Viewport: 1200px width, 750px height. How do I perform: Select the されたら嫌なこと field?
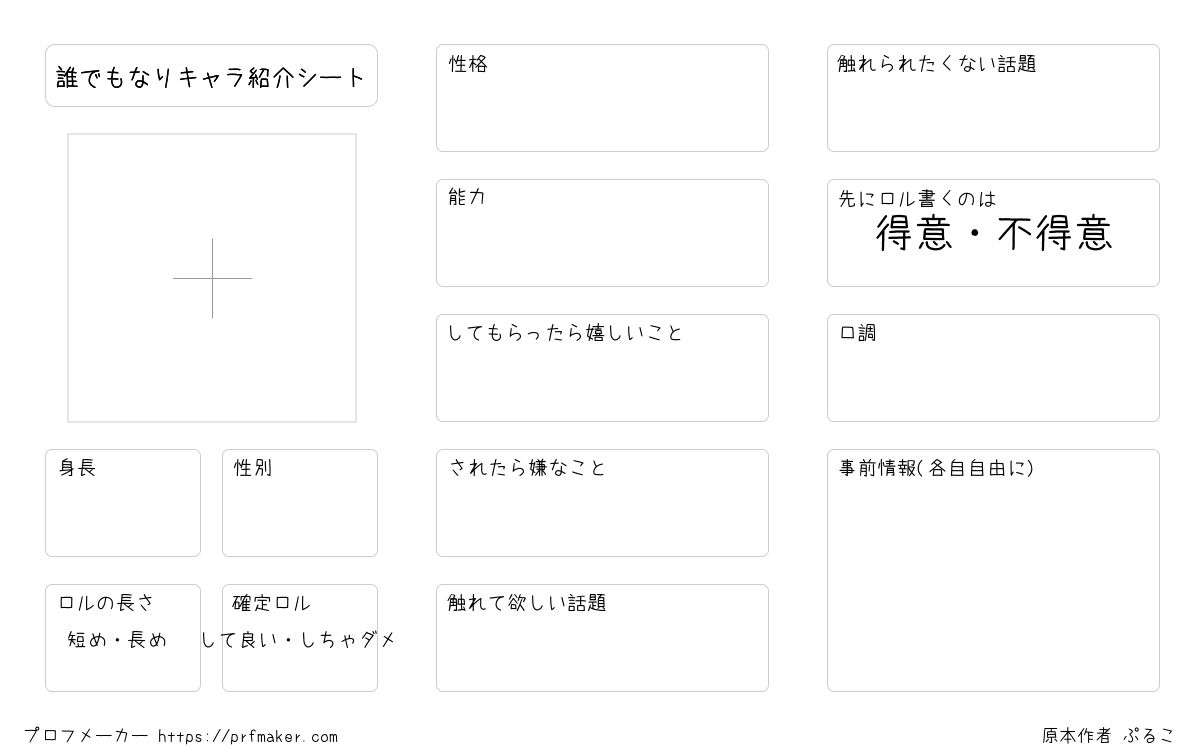(602, 503)
